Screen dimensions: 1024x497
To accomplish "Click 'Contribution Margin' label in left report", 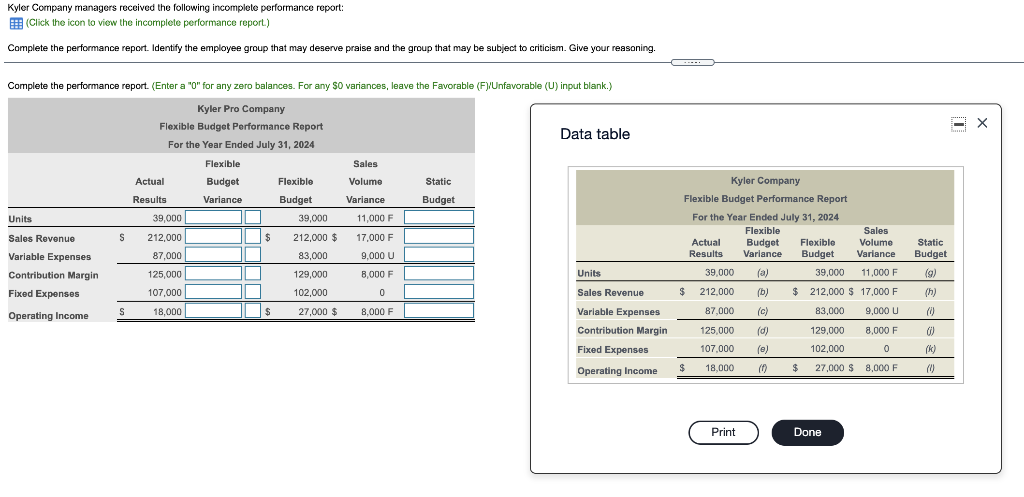I will click(54, 275).
